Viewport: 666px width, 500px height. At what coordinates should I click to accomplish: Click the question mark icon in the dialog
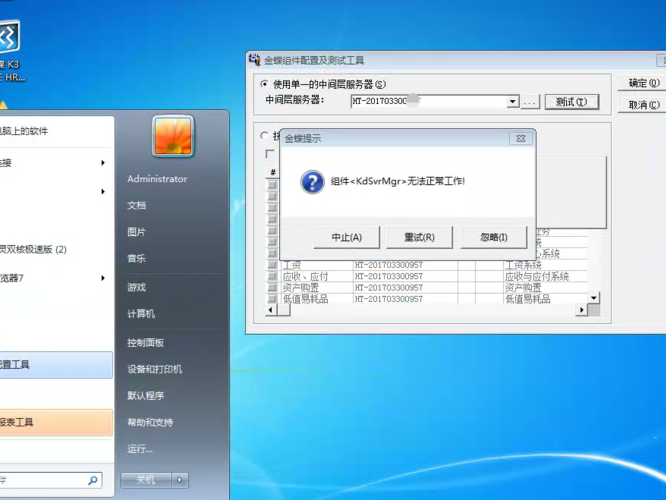point(312,182)
